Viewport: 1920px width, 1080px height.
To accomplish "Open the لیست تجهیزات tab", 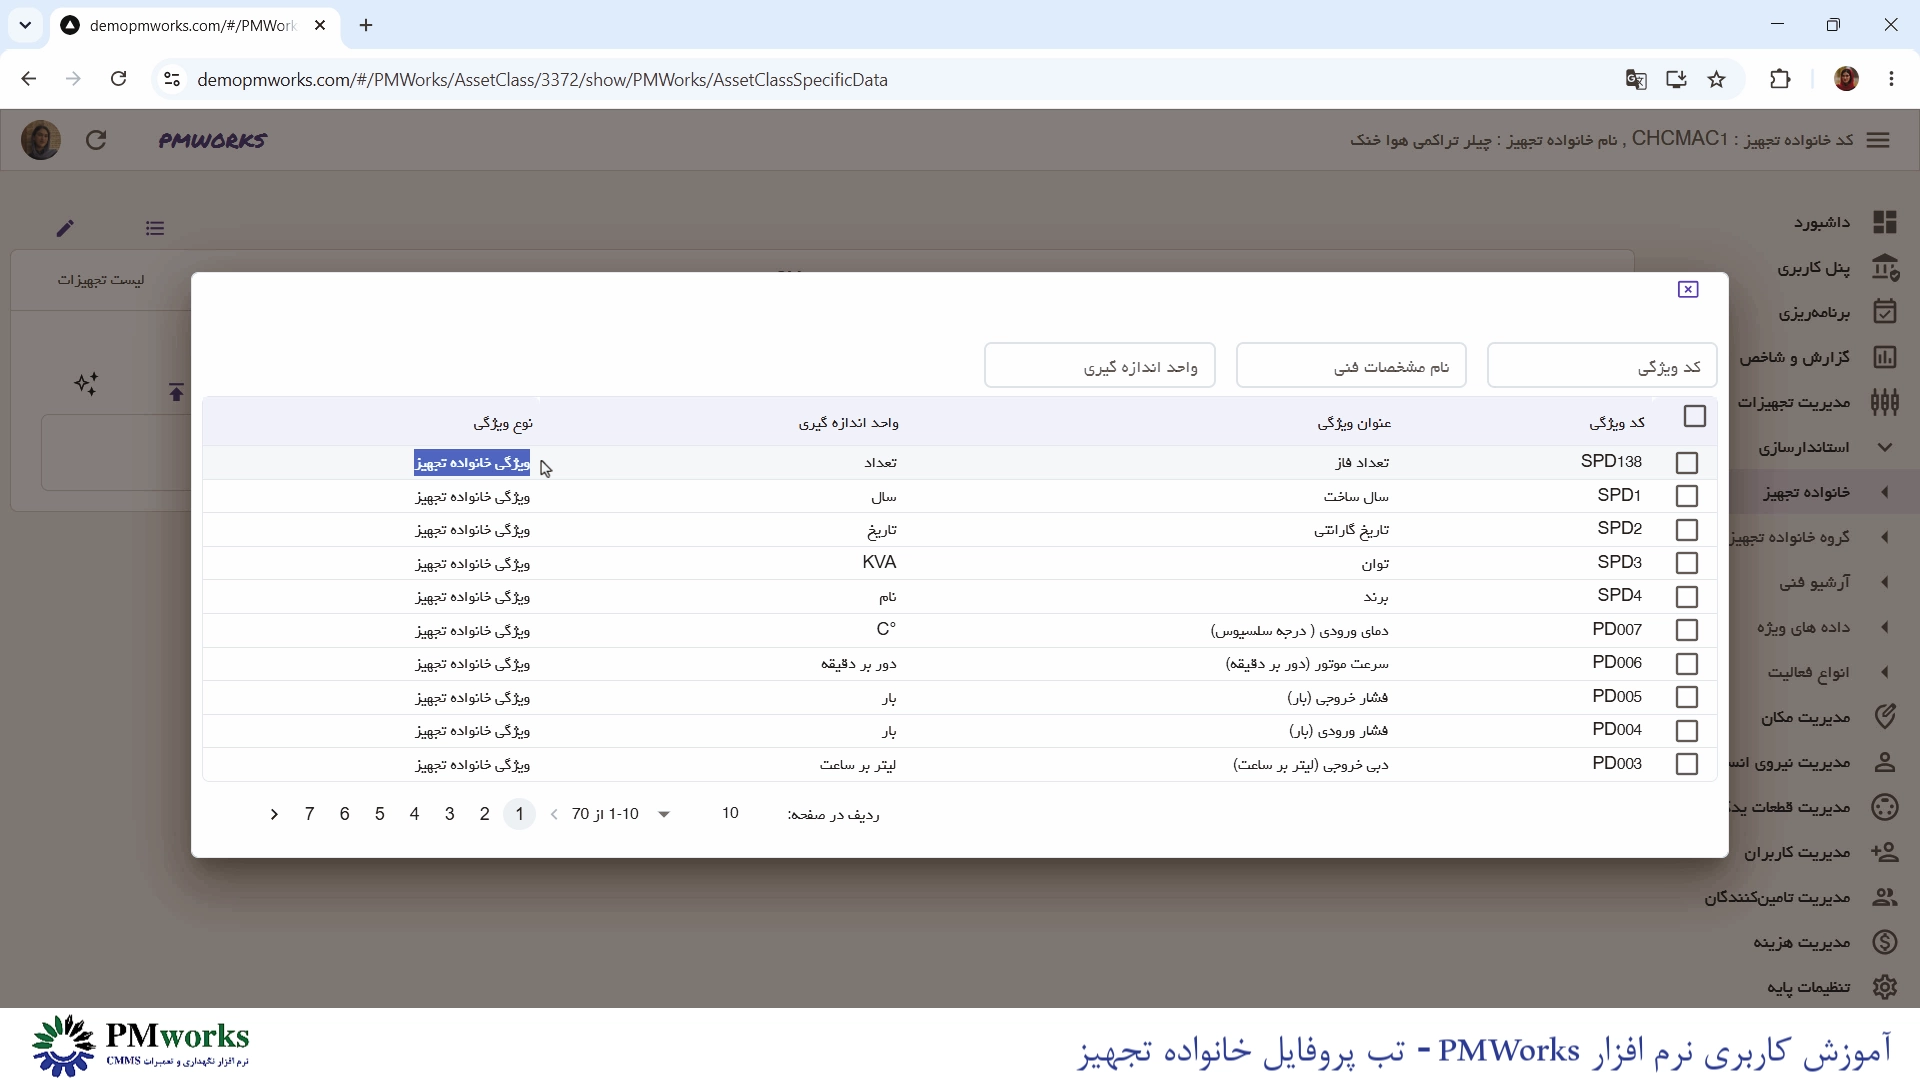I will click(x=101, y=280).
